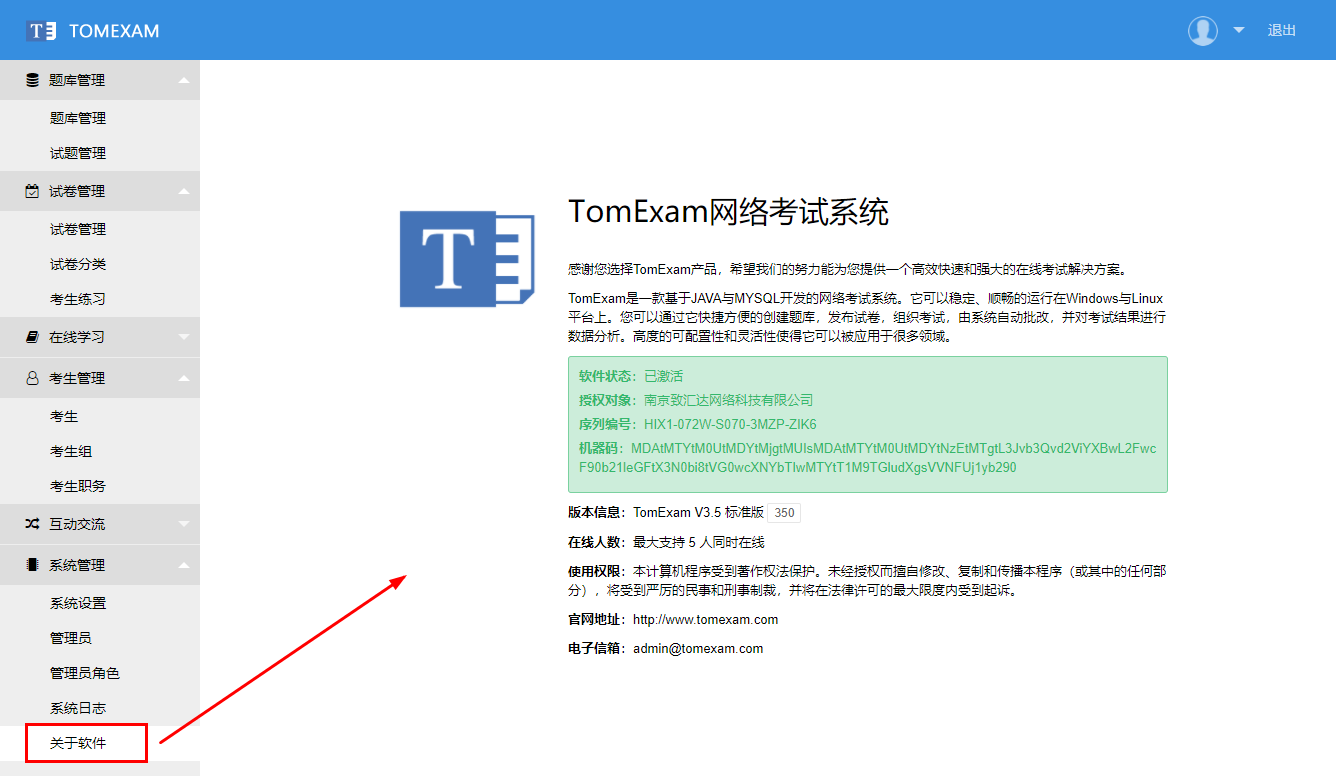This screenshot has width=1336, height=776.
Task: Click the shuffle icon beside 互动交流
Action: click(32, 524)
